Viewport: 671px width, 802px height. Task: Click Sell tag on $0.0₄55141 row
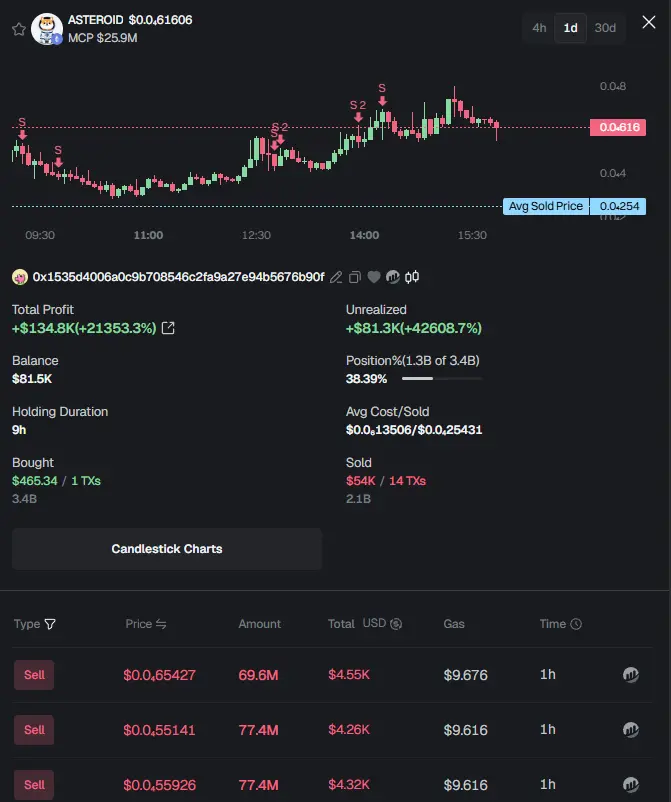pos(34,729)
